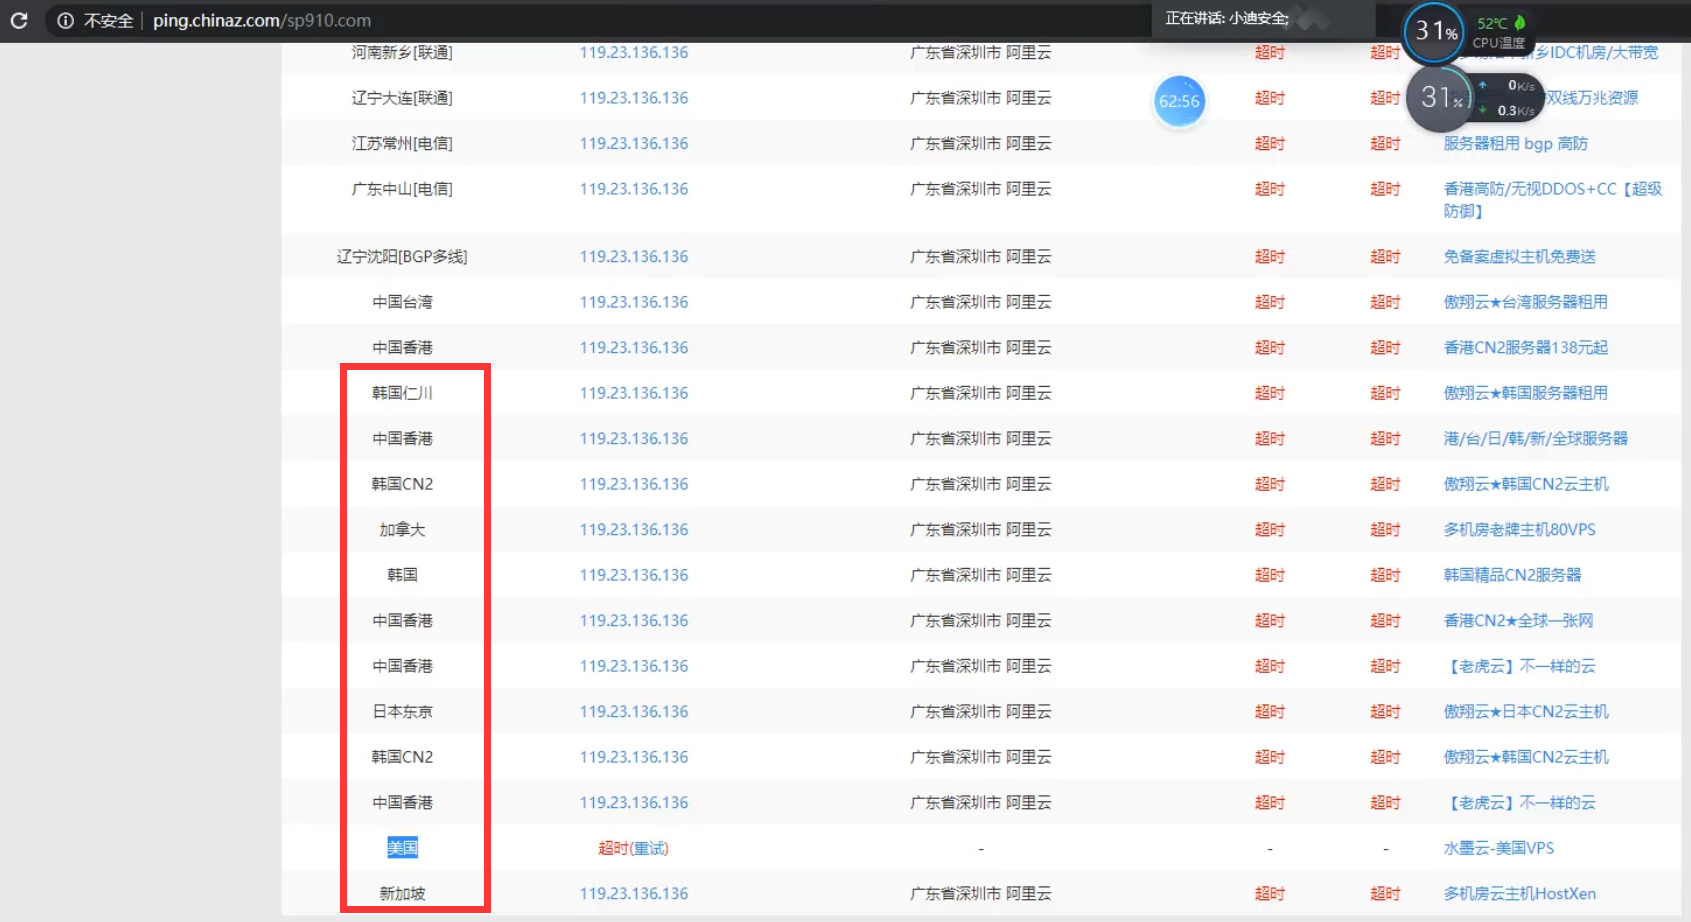
Task: Click the 52°C CPU temperature widget circle
Action: (1435, 31)
